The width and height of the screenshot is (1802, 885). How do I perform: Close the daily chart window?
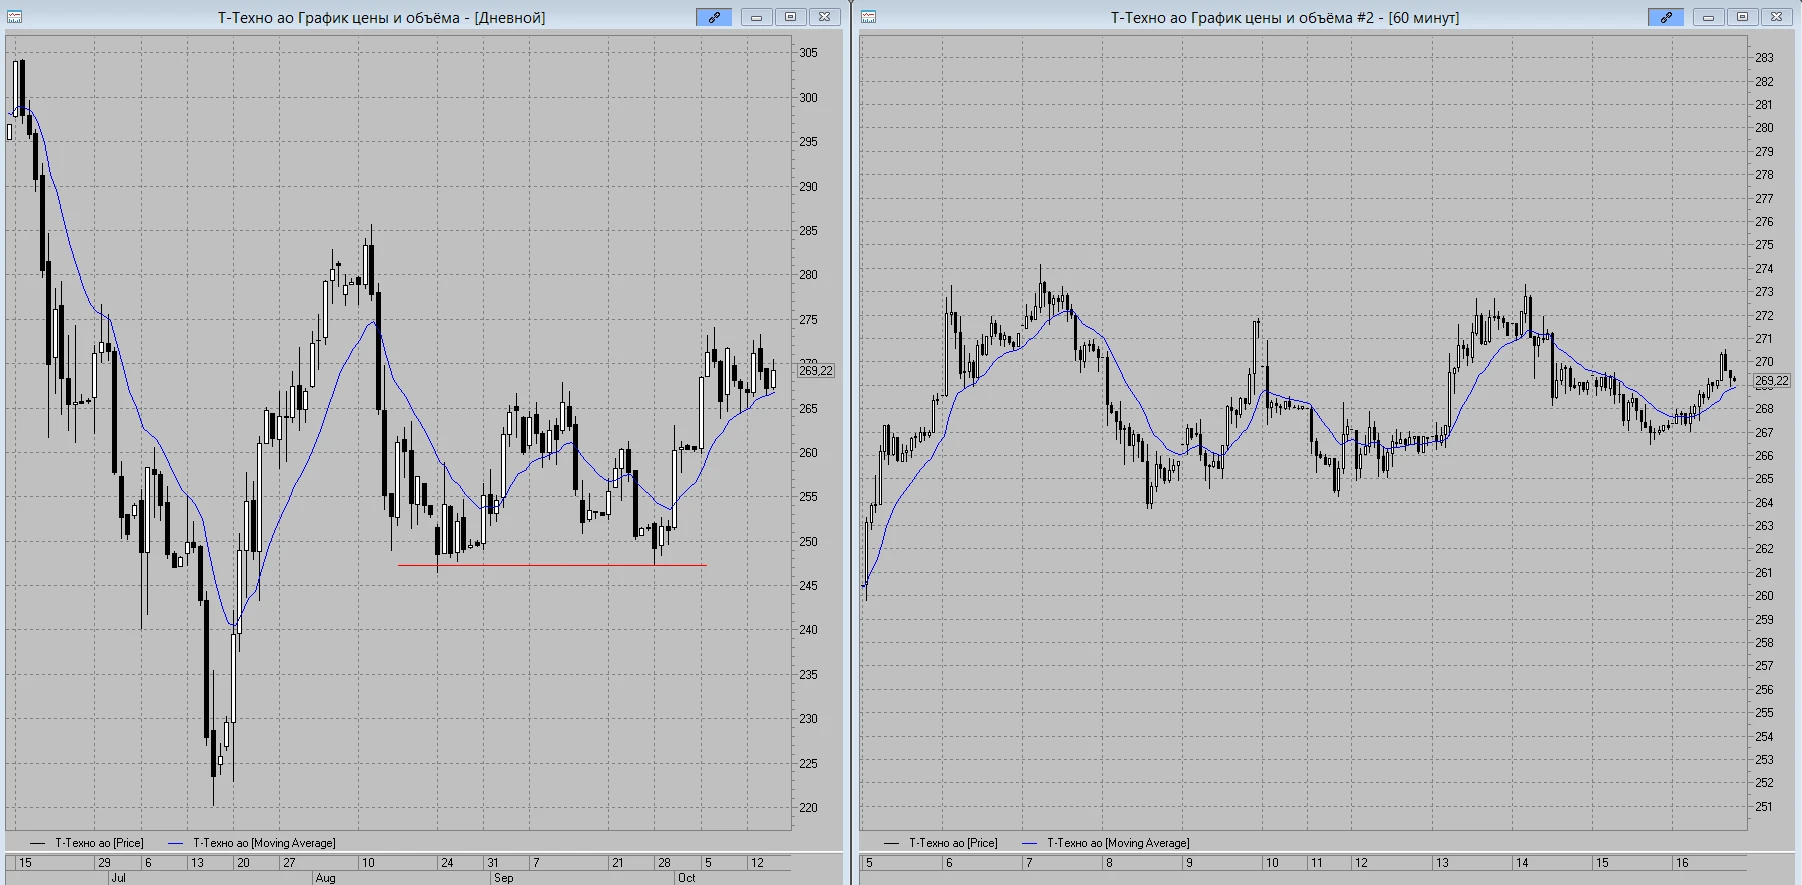(824, 17)
